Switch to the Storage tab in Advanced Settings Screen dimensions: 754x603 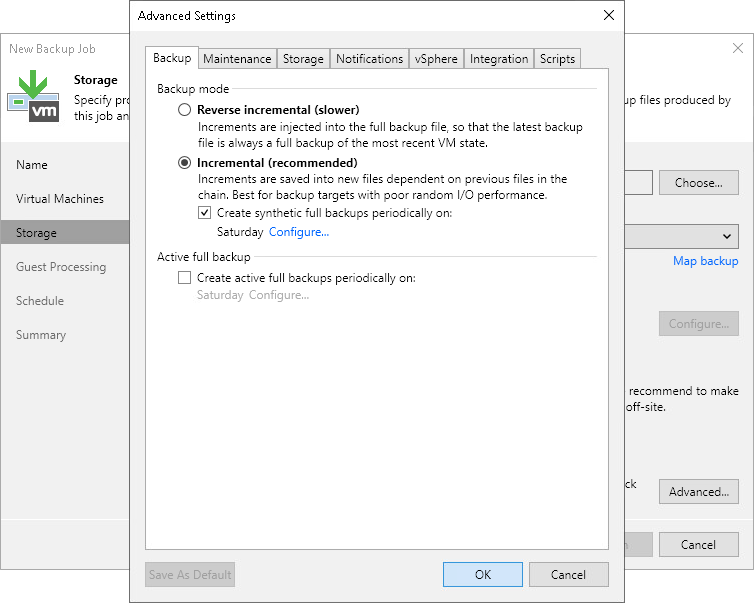pos(303,59)
